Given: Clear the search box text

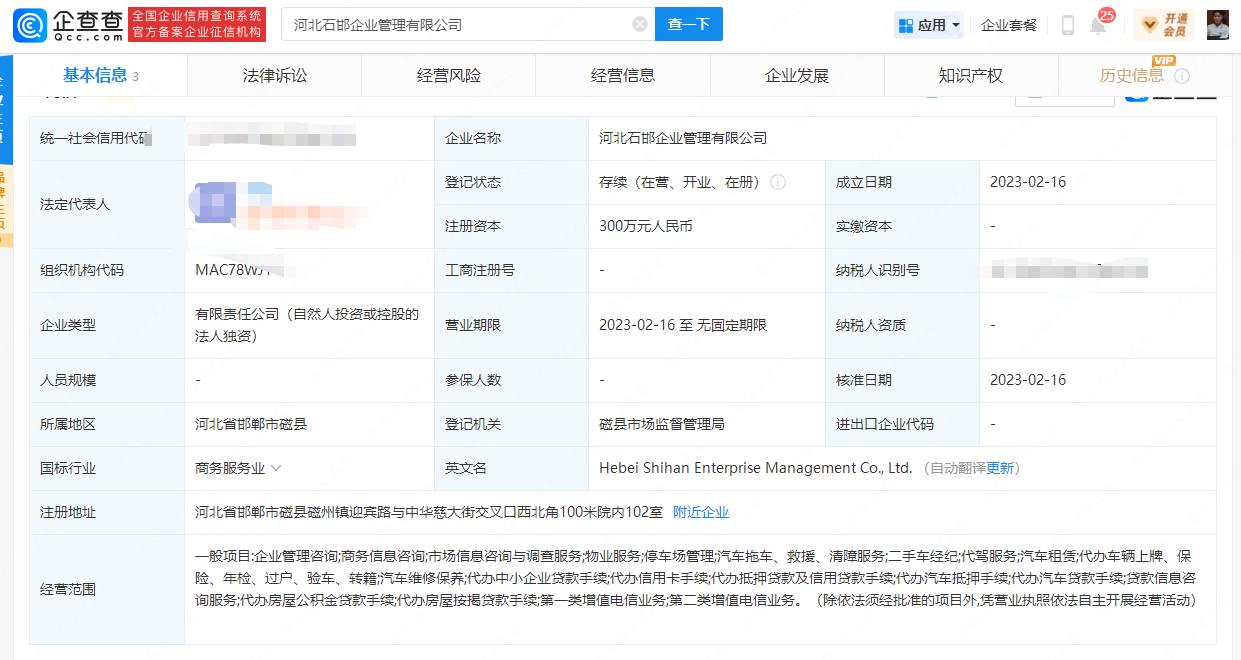Looking at the screenshot, I should 640,25.
